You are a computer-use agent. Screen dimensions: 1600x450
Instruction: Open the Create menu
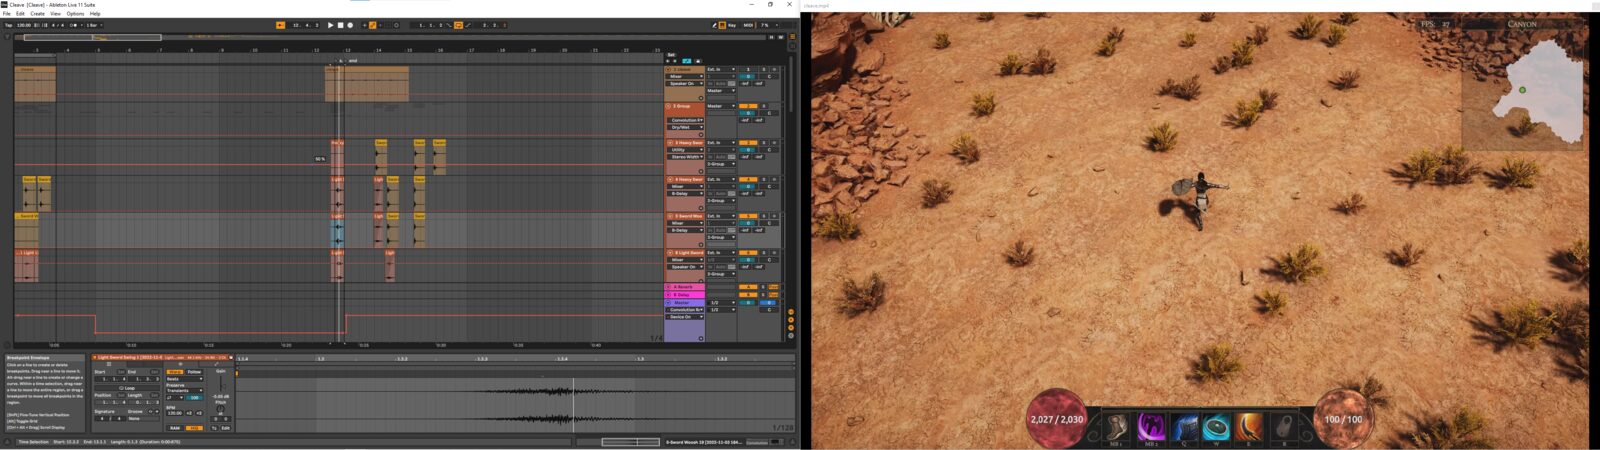pos(37,14)
